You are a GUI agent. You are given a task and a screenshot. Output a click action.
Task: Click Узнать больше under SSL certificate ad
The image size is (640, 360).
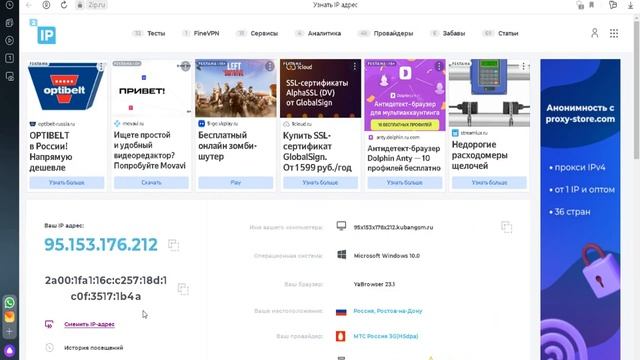coord(320,182)
